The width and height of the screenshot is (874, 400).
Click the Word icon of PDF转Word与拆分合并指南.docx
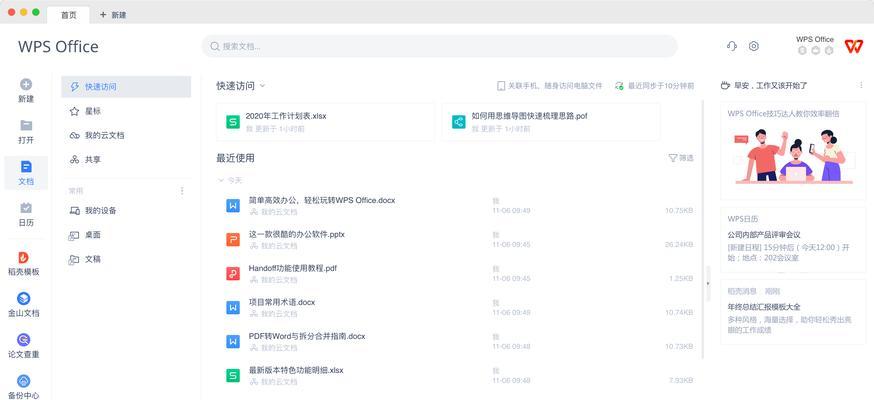pos(233,342)
